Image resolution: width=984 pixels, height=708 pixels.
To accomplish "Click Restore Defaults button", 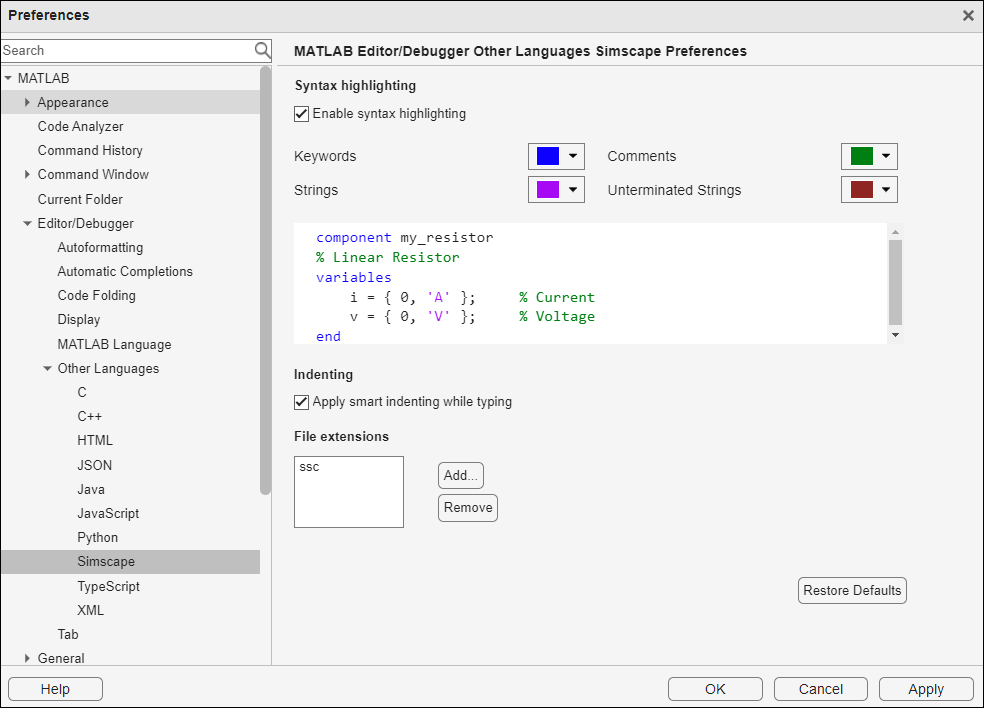I will tap(852, 591).
